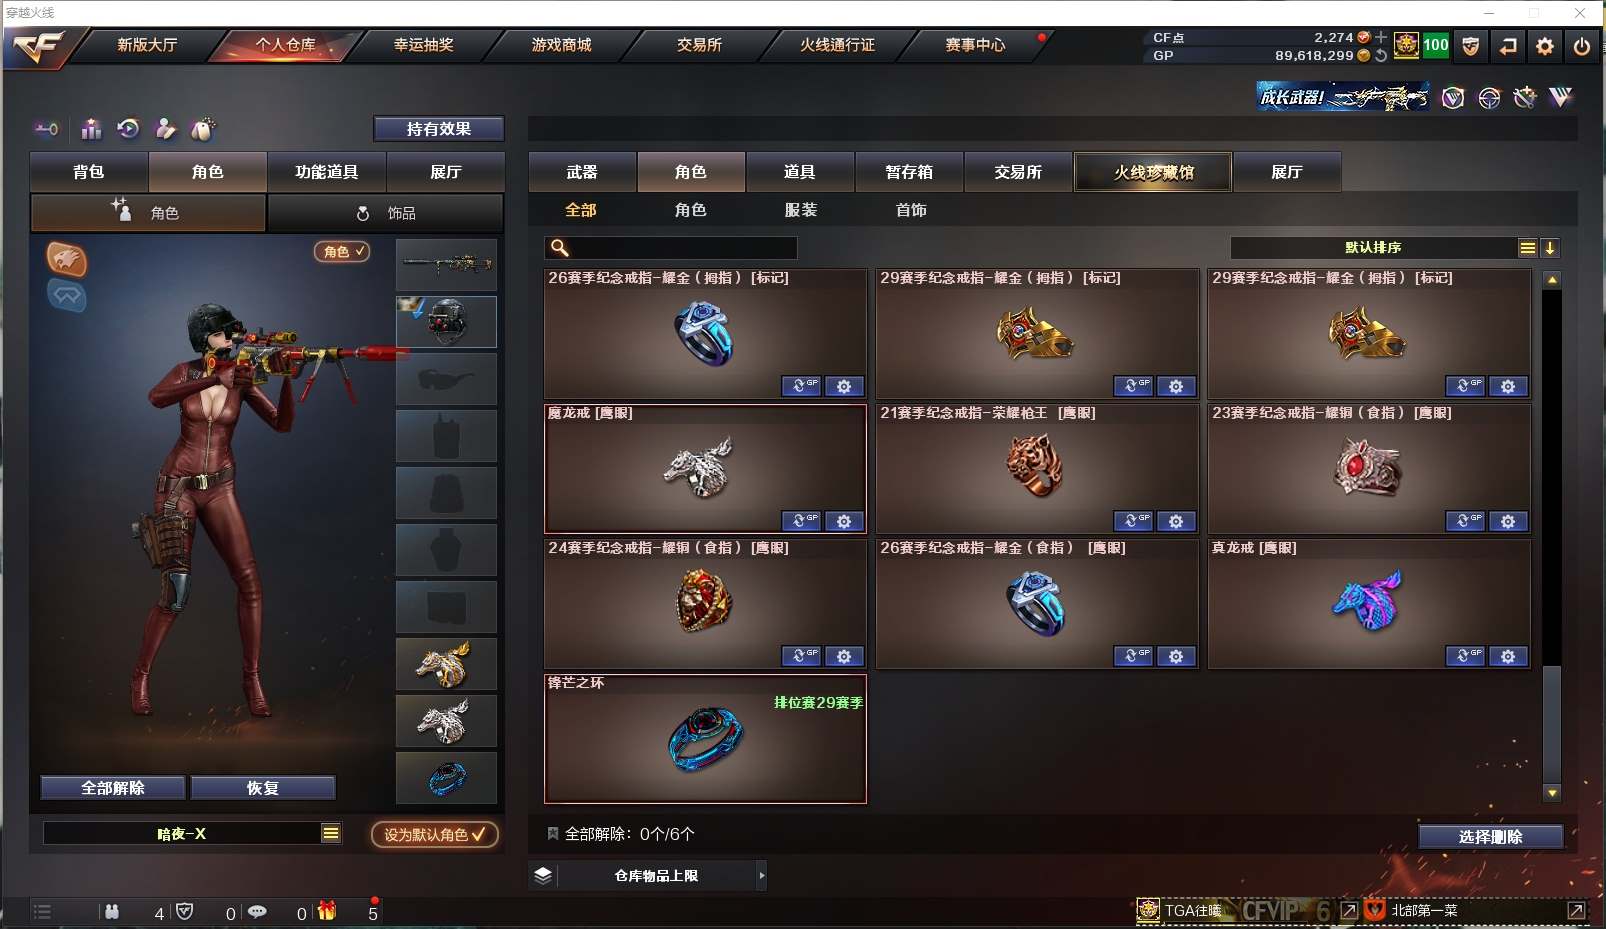
Task: Open gear settings on 魔龙戒 ring item
Action: 844,521
